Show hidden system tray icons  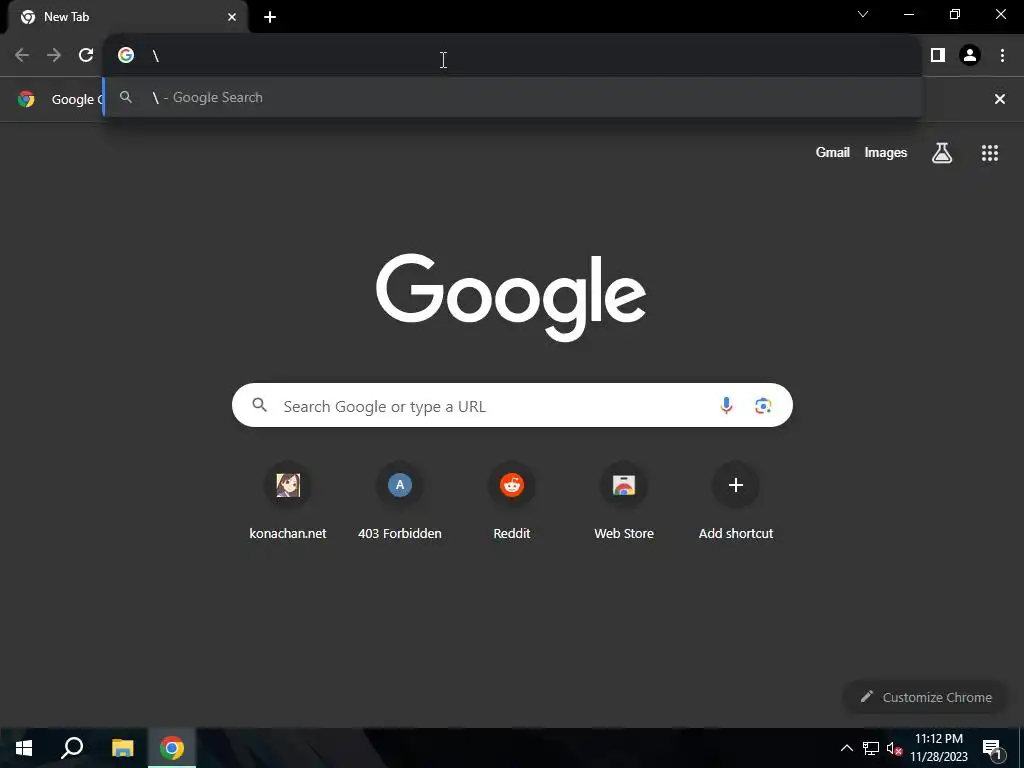(846, 748)
